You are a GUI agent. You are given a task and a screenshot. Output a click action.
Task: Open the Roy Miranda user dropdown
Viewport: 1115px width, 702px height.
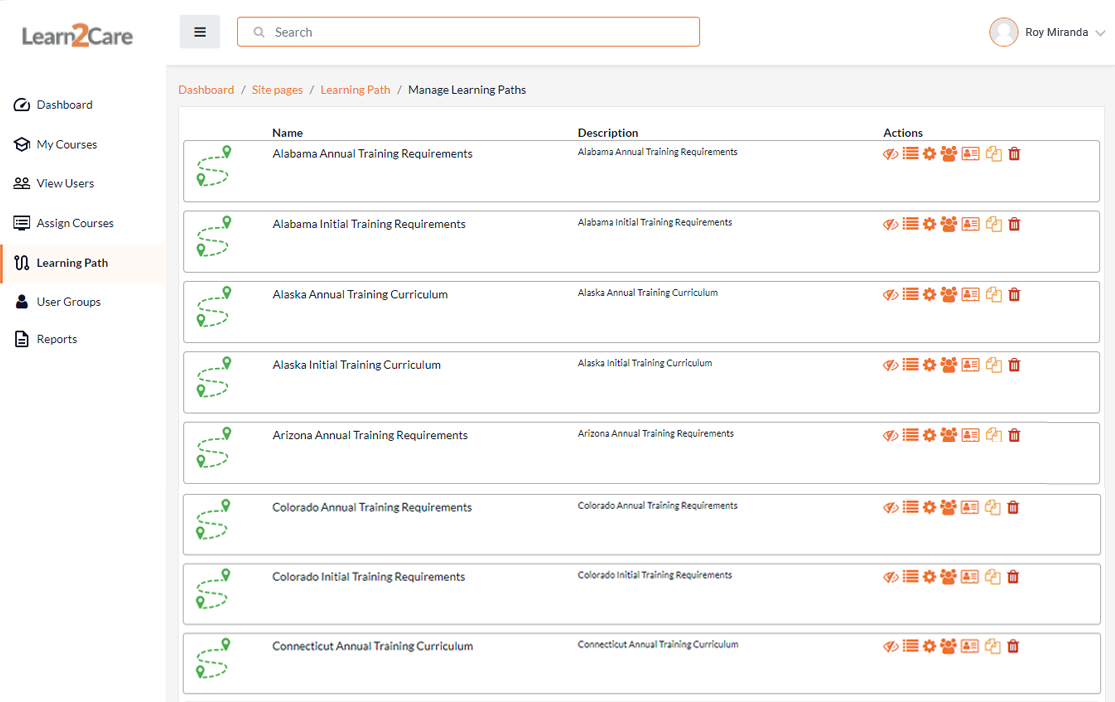coord(1047,32)
